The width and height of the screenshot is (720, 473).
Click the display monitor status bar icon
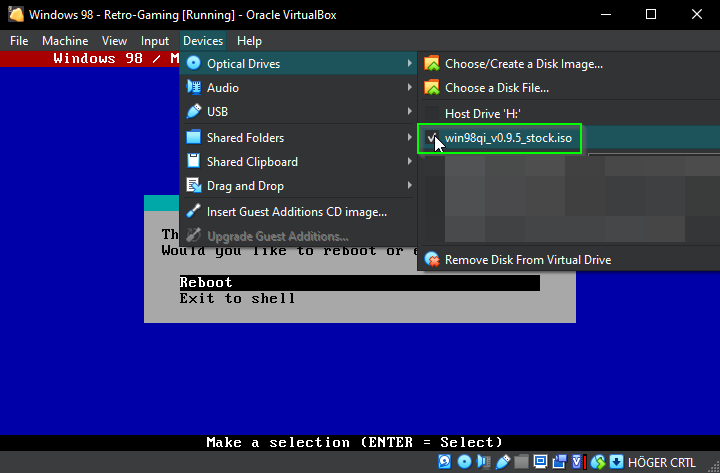tap(540, 462)
